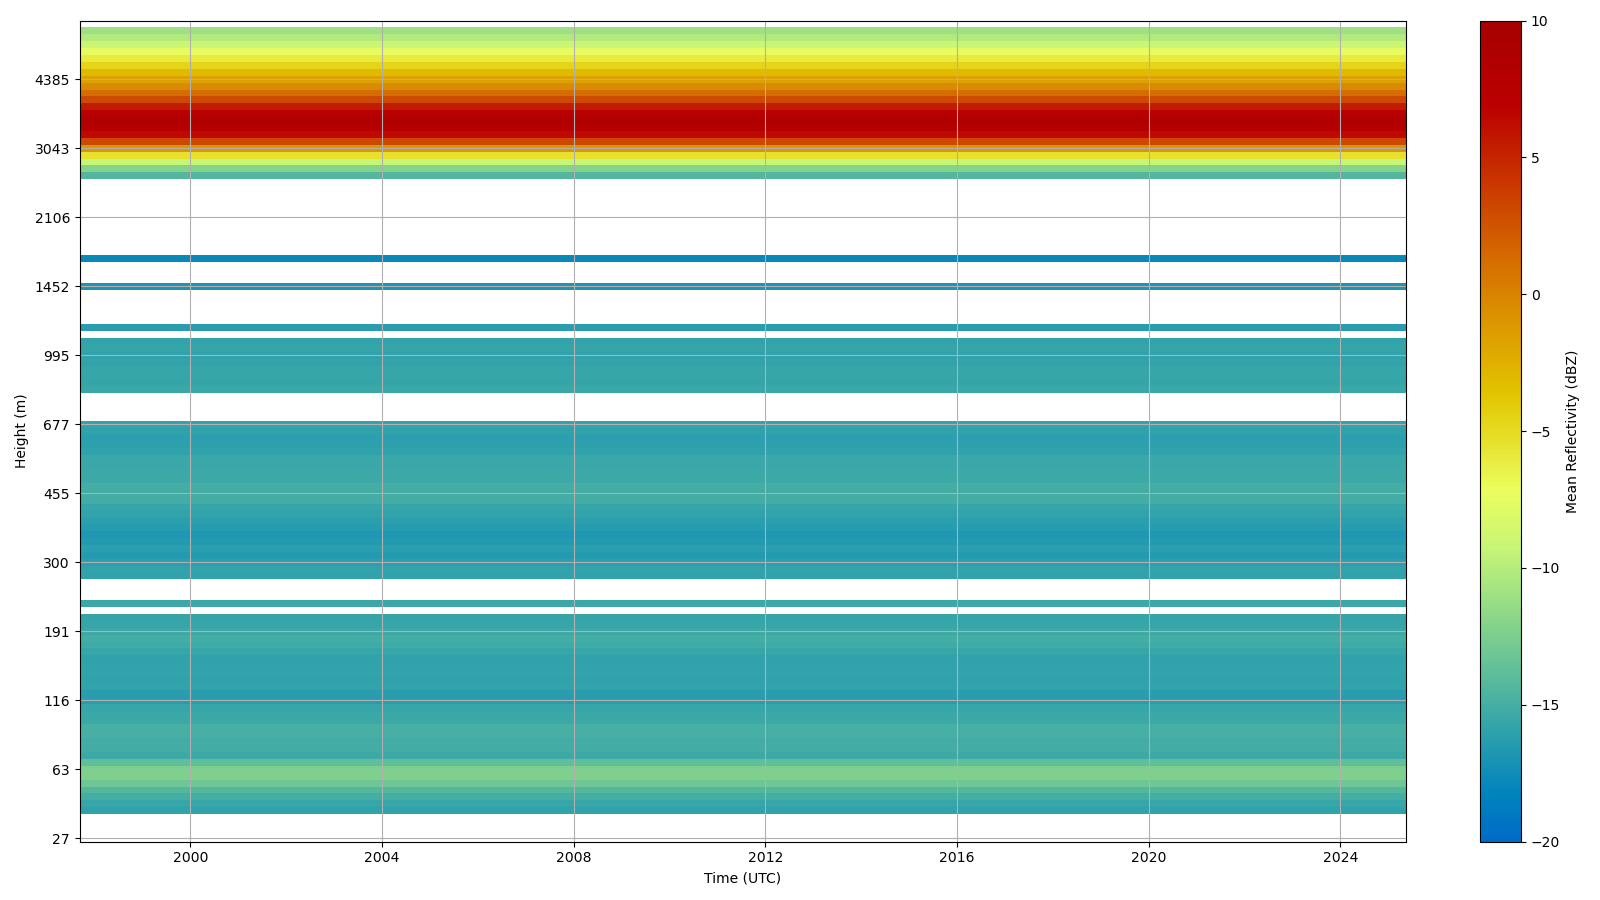Screen dimensions: 1600x900
Task: Click the 116 height tick label
Action: pos(57,701)
